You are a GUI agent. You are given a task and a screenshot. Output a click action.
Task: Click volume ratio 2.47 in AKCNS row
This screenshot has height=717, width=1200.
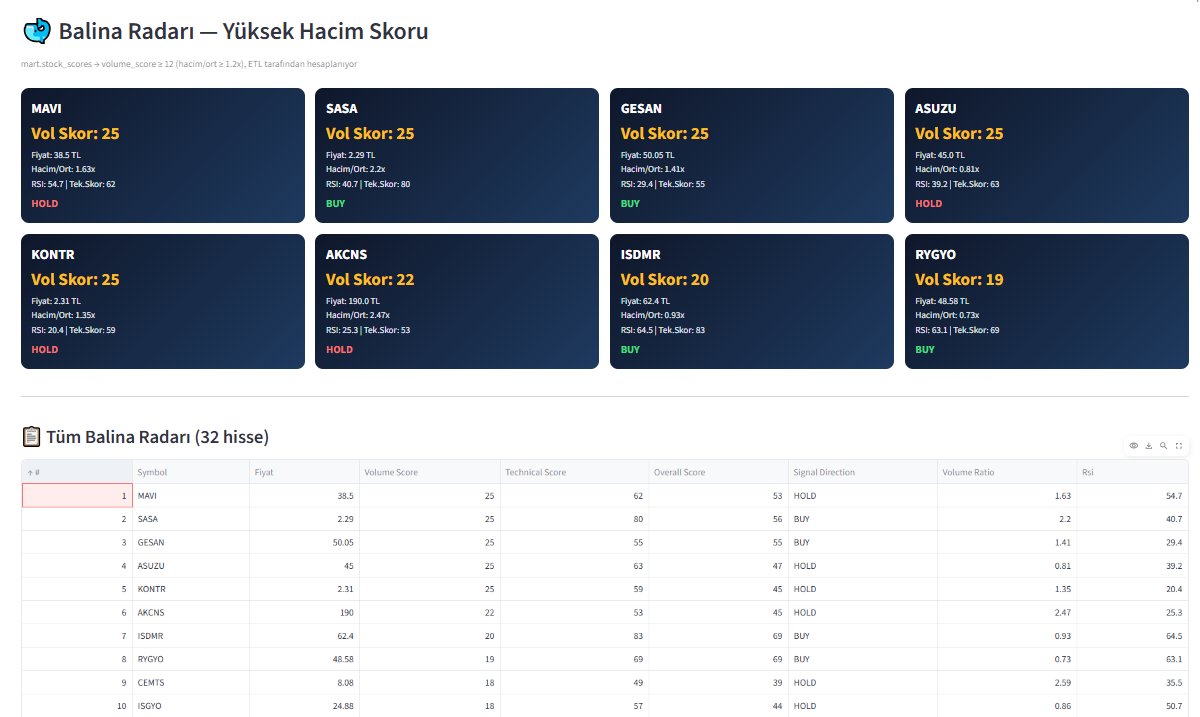[x=1006, y=612]
